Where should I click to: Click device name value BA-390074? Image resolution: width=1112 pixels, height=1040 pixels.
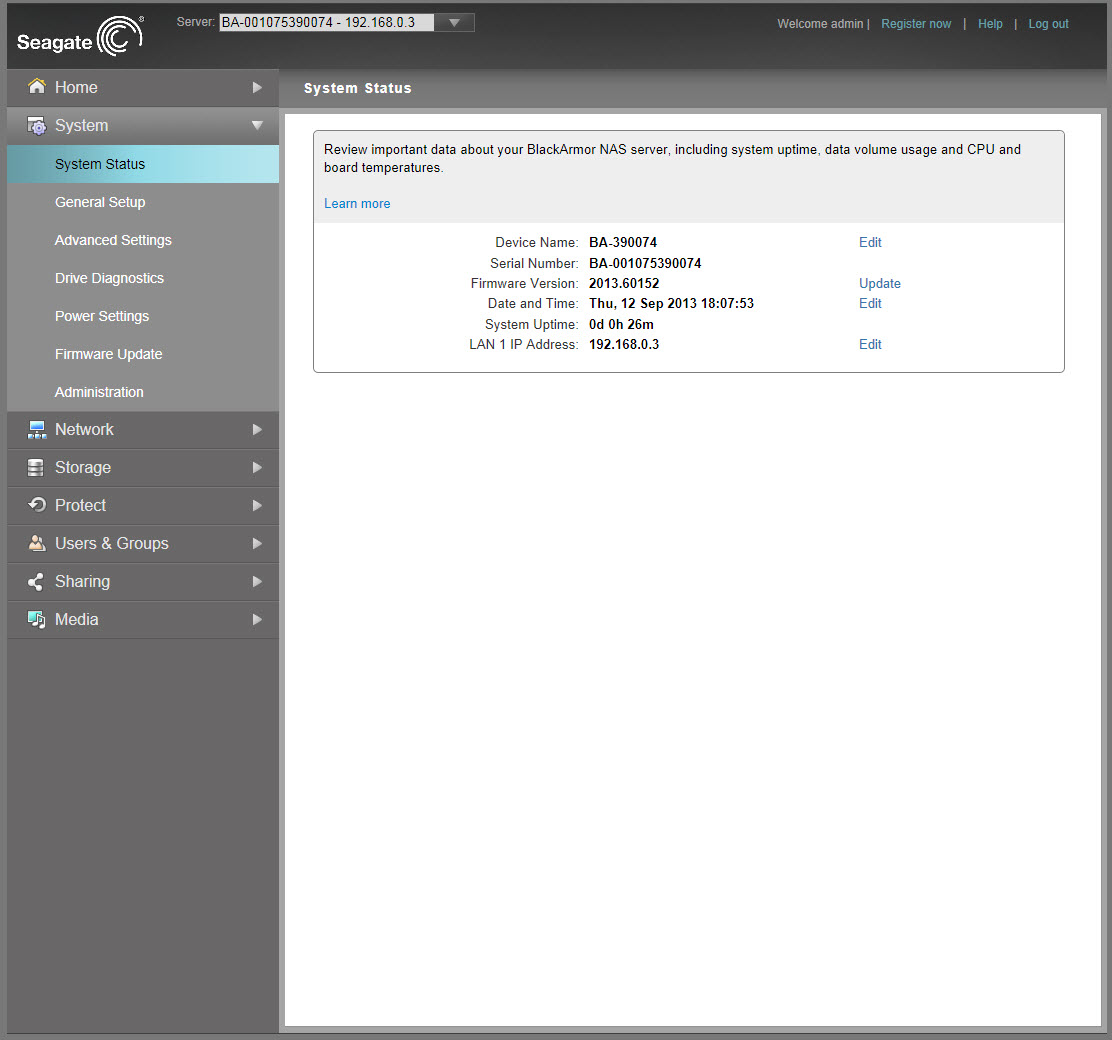pos(623,243)
